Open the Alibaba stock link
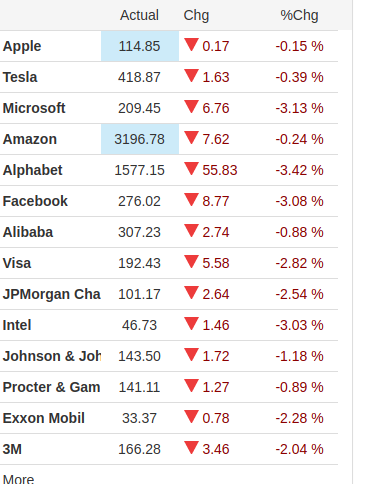Screen dimensions: 369x484 pyautogui.click(x=28, y=232)
